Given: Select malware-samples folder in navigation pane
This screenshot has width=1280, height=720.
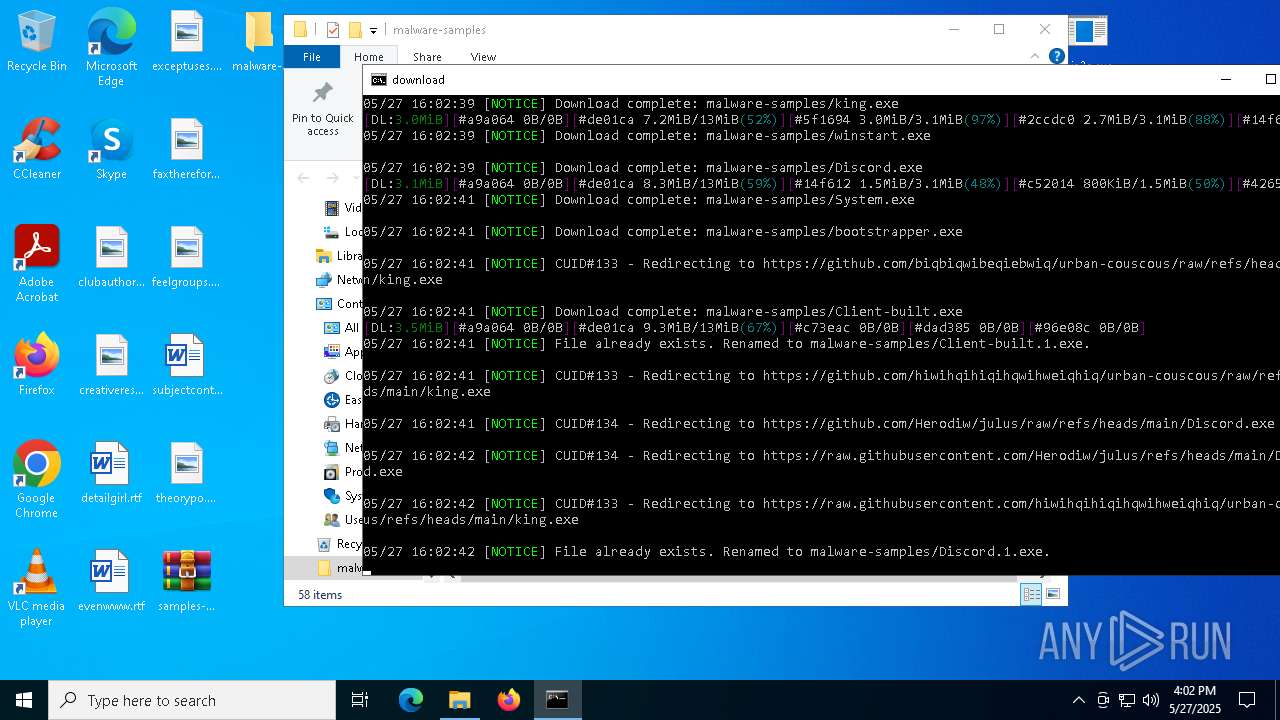Looking at the screenshot, I should [338, 567].
